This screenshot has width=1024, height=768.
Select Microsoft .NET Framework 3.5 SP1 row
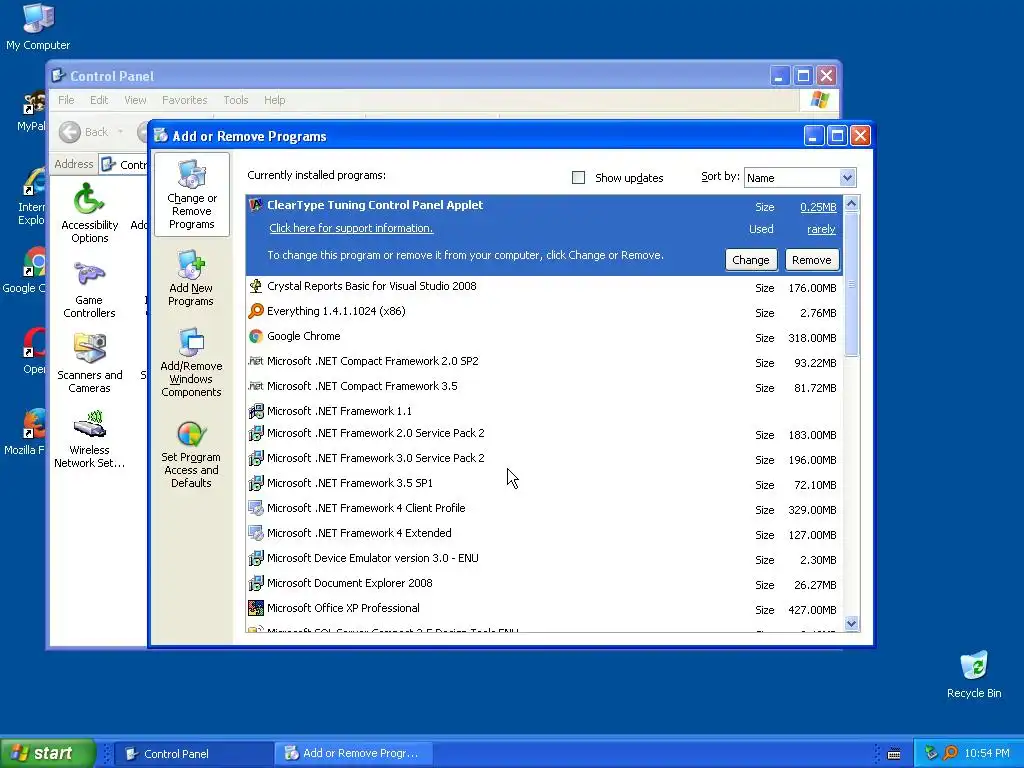click(544, 483)
